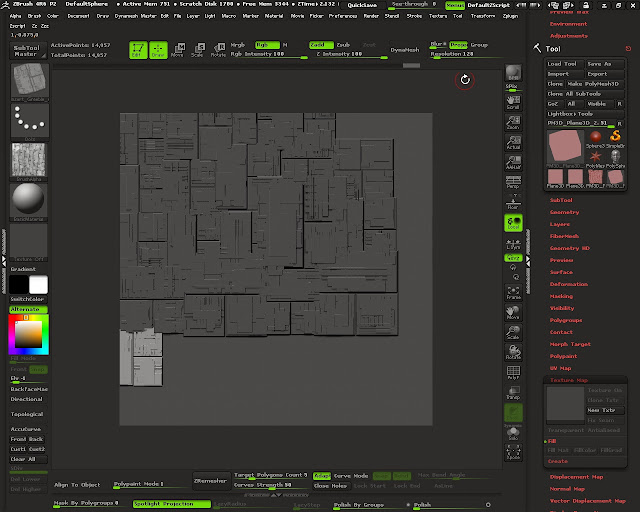Select the Sphere3D tool icon
Viewport: 640px width, 512px height.
596,139
